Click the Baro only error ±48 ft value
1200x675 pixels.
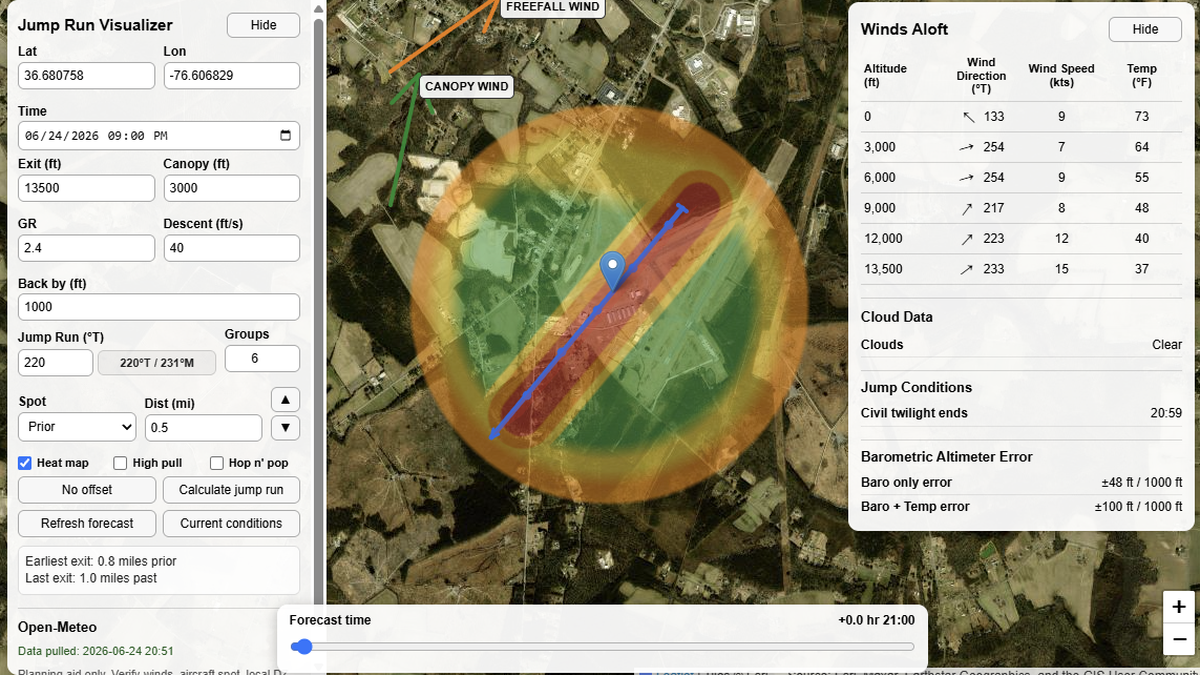(x=1141, y=483)
